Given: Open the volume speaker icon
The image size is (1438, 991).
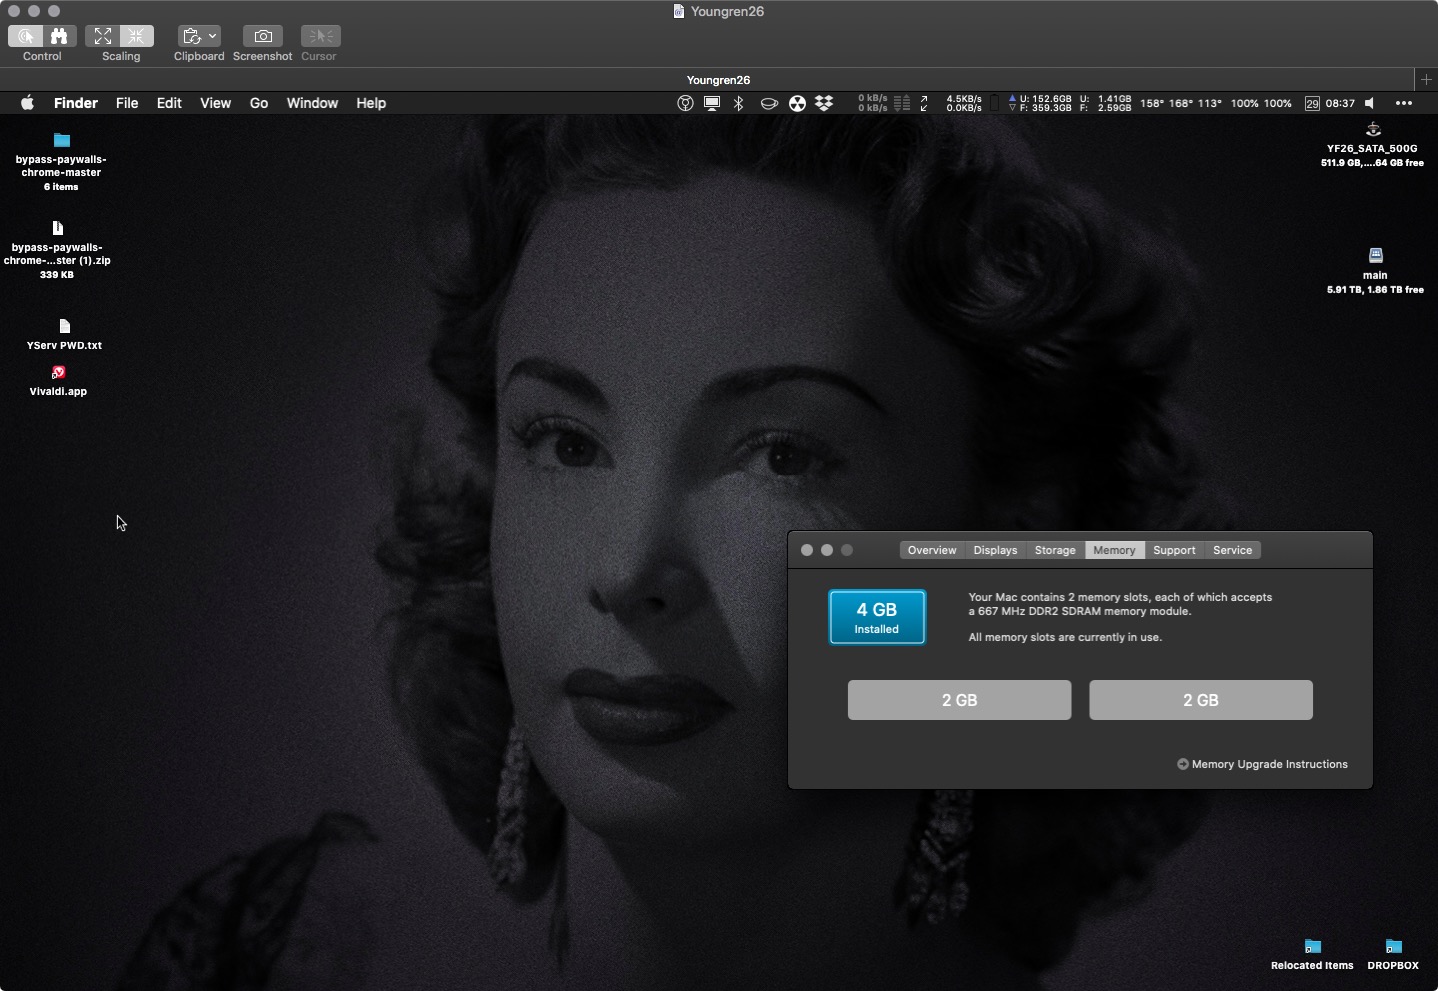Looking at the screenshot, I should pyautogui.click(x=1370, y=103).
